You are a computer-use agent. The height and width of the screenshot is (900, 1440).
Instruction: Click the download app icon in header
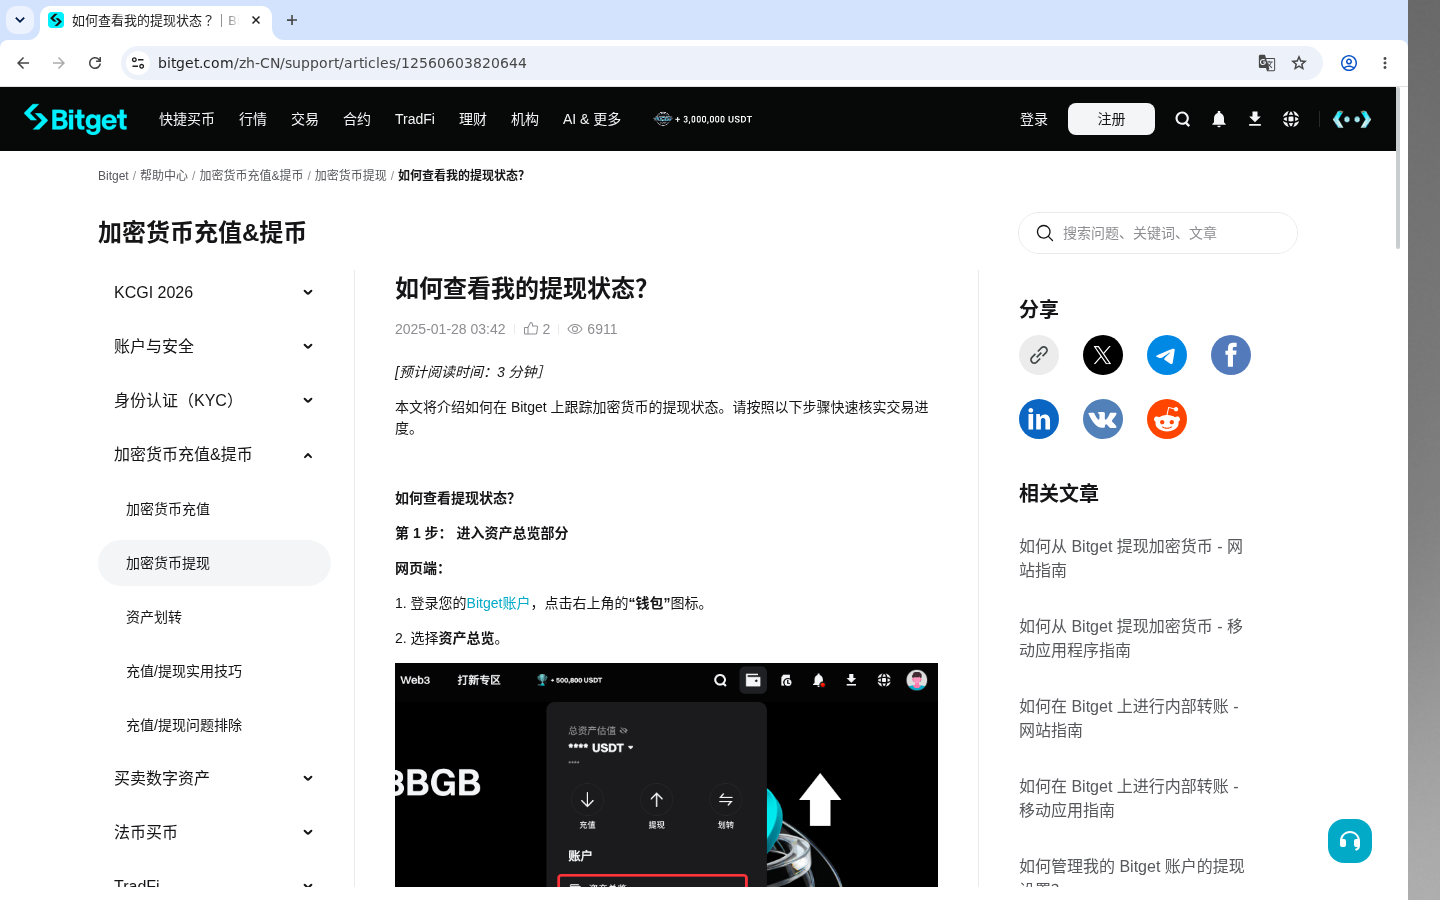coord(1254,119)
